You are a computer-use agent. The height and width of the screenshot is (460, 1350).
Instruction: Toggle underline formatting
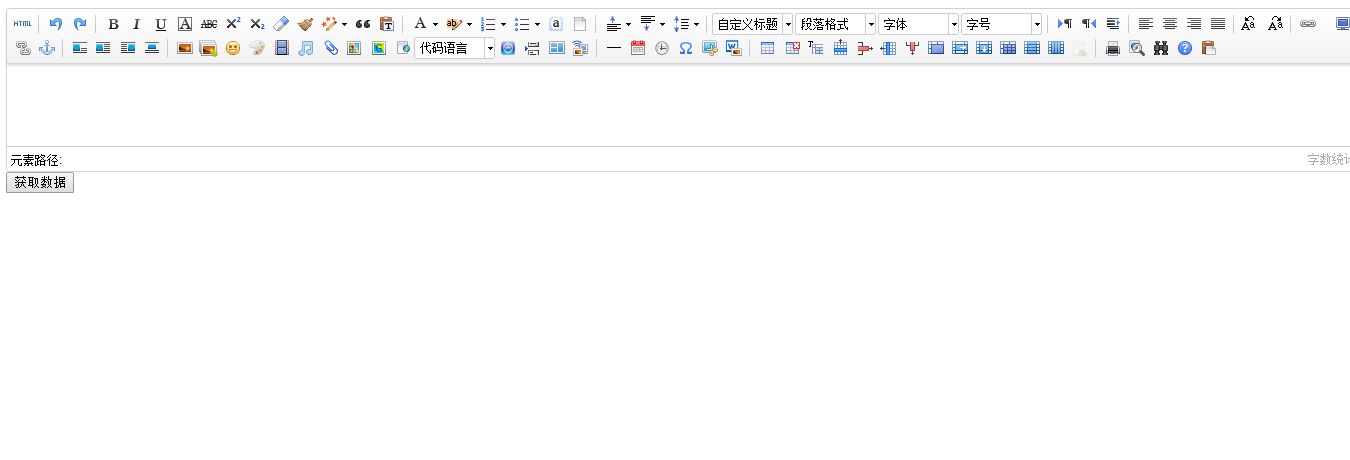point(161,24)
